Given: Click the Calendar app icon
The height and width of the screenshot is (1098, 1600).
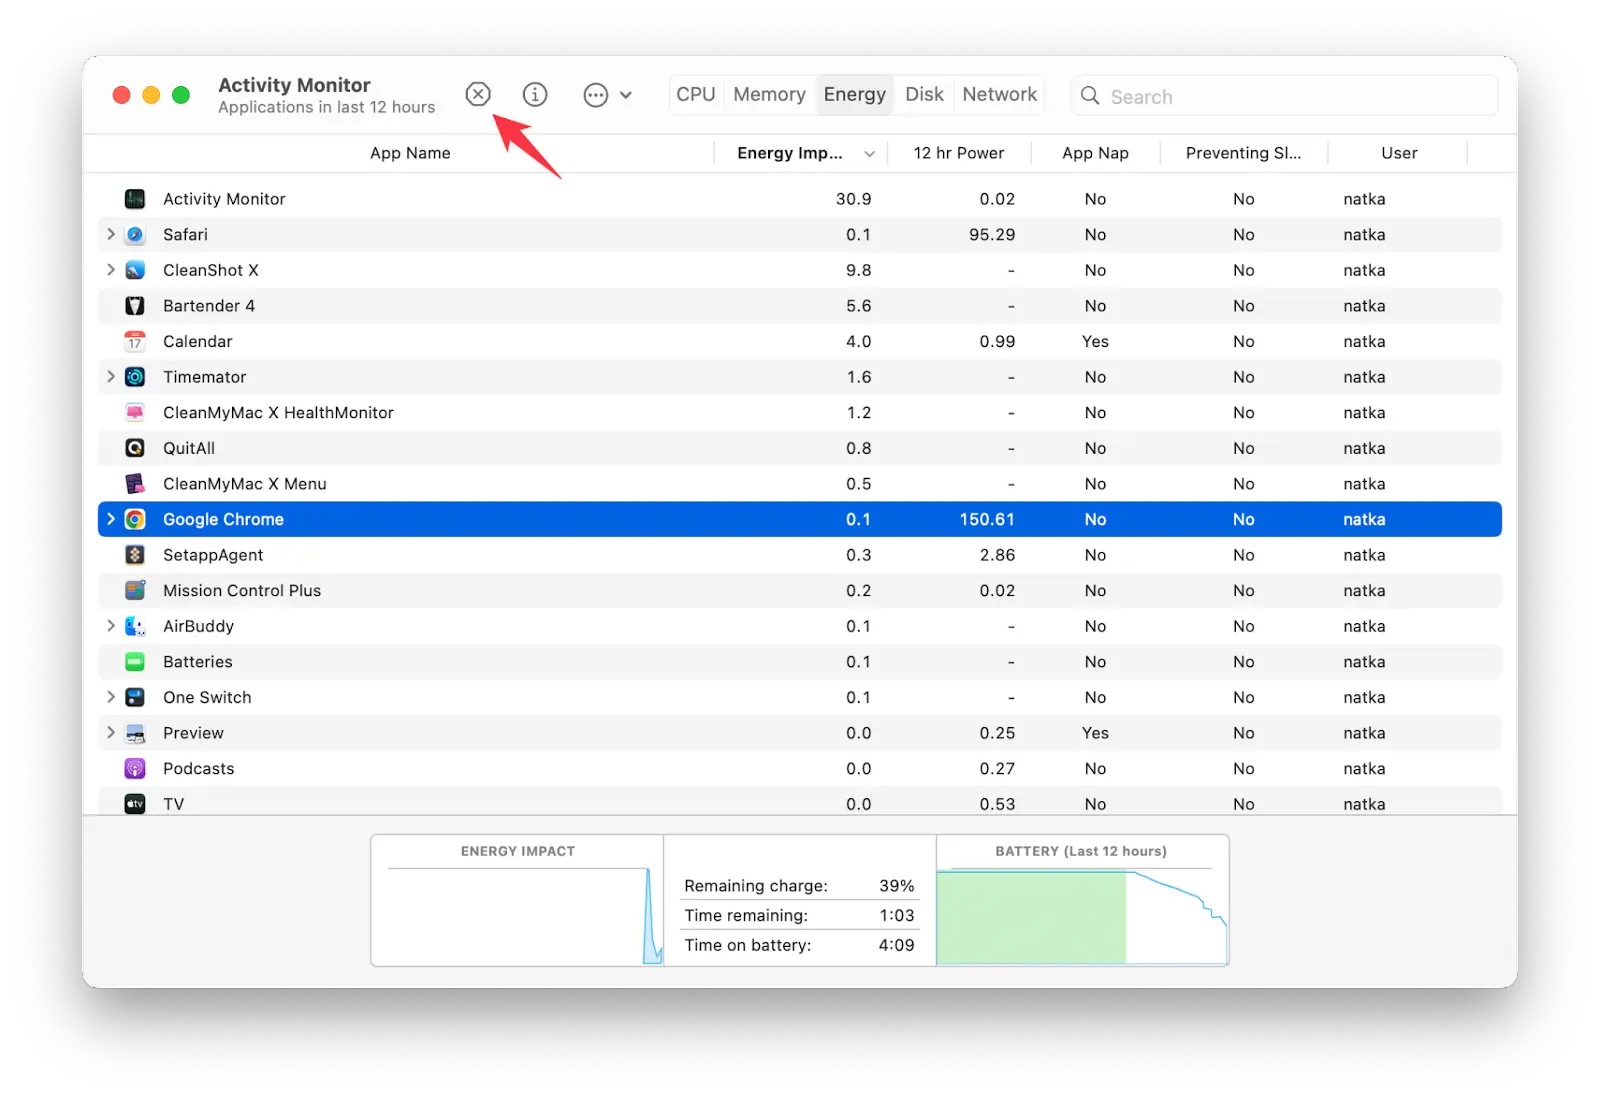Looking at the screenshot, I should pos(135,341).
